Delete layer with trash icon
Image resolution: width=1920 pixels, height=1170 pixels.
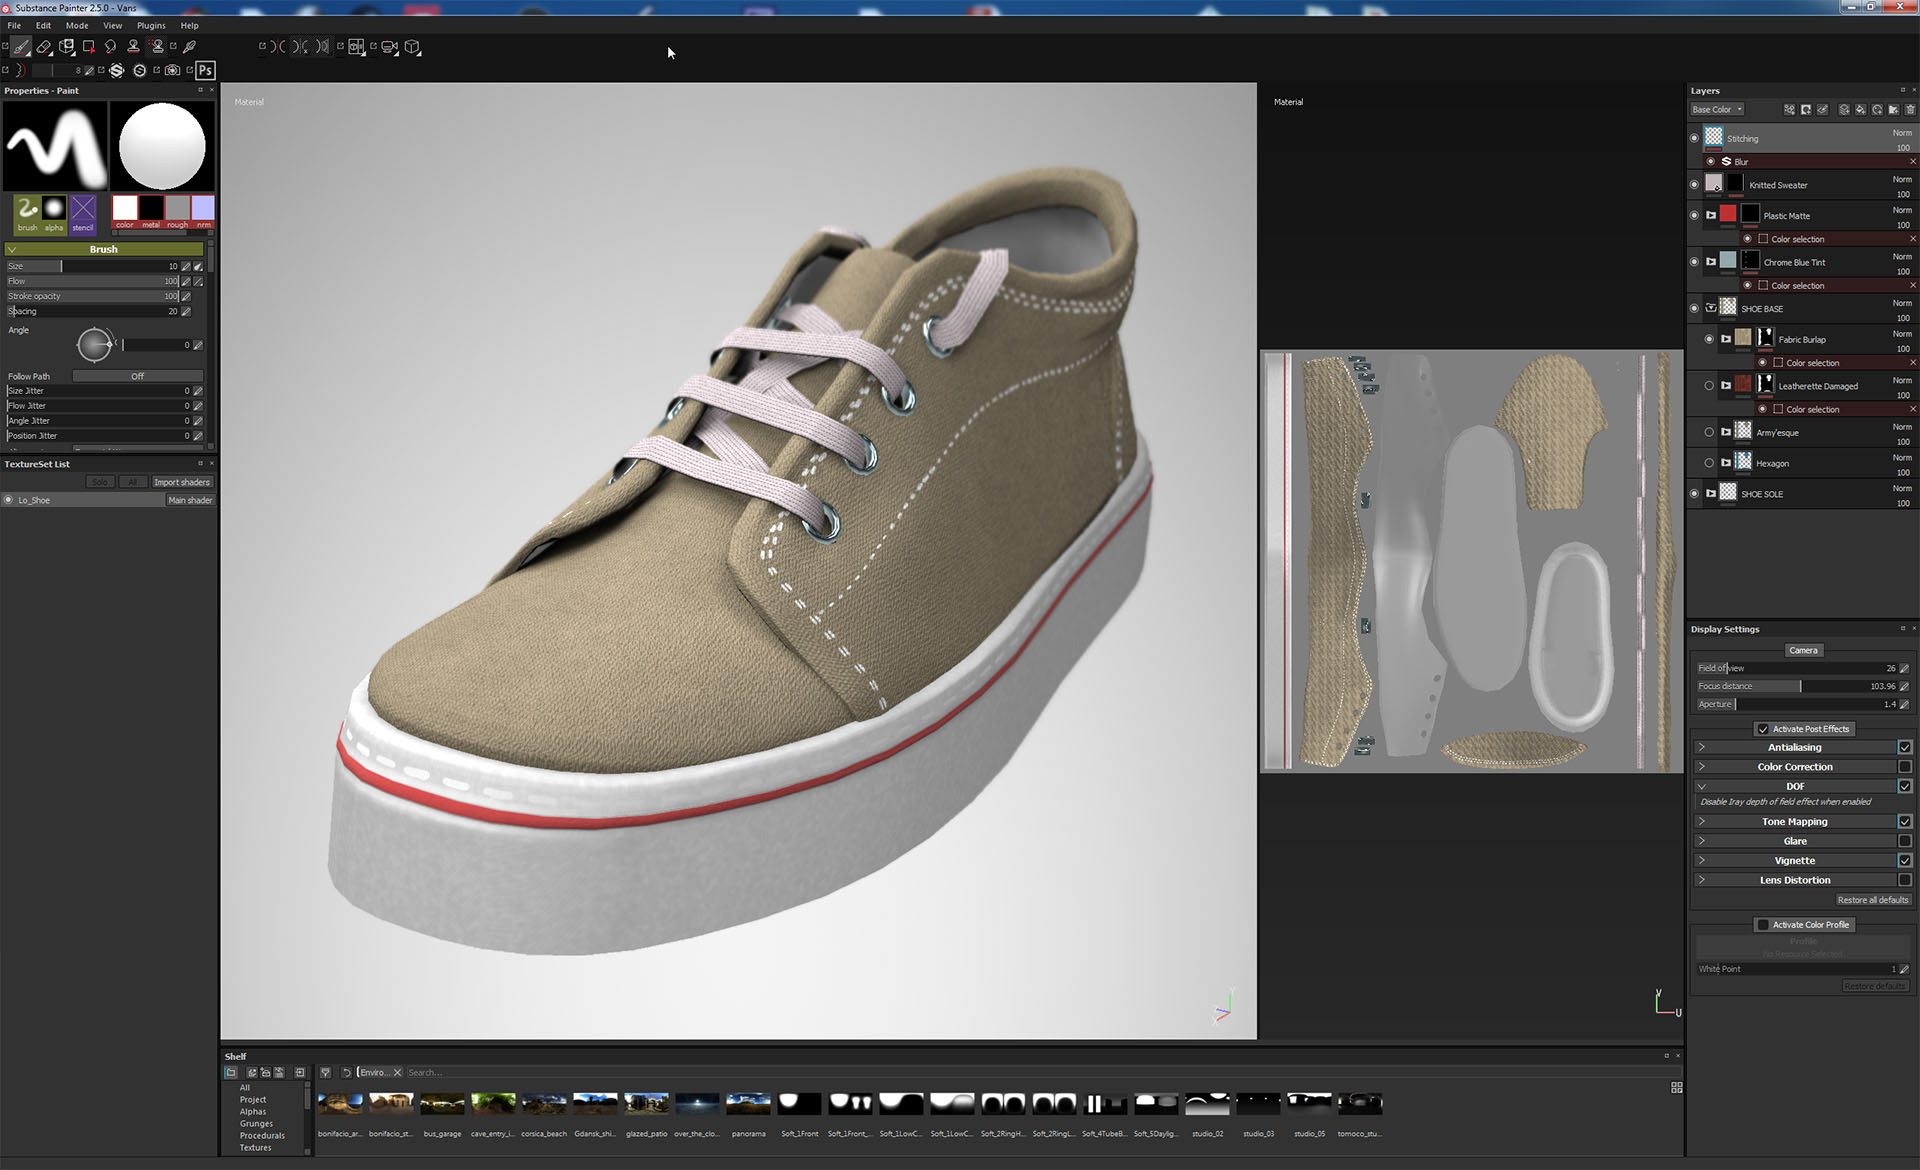1910,110
